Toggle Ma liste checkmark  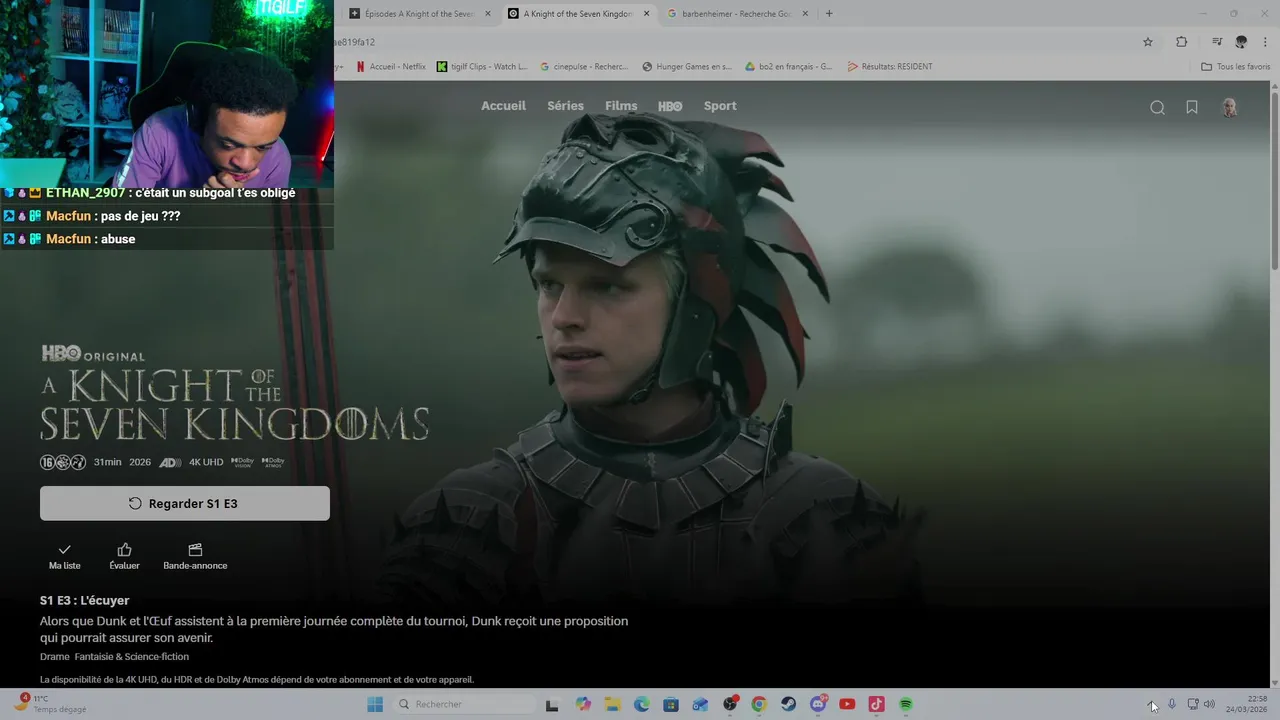65,557
